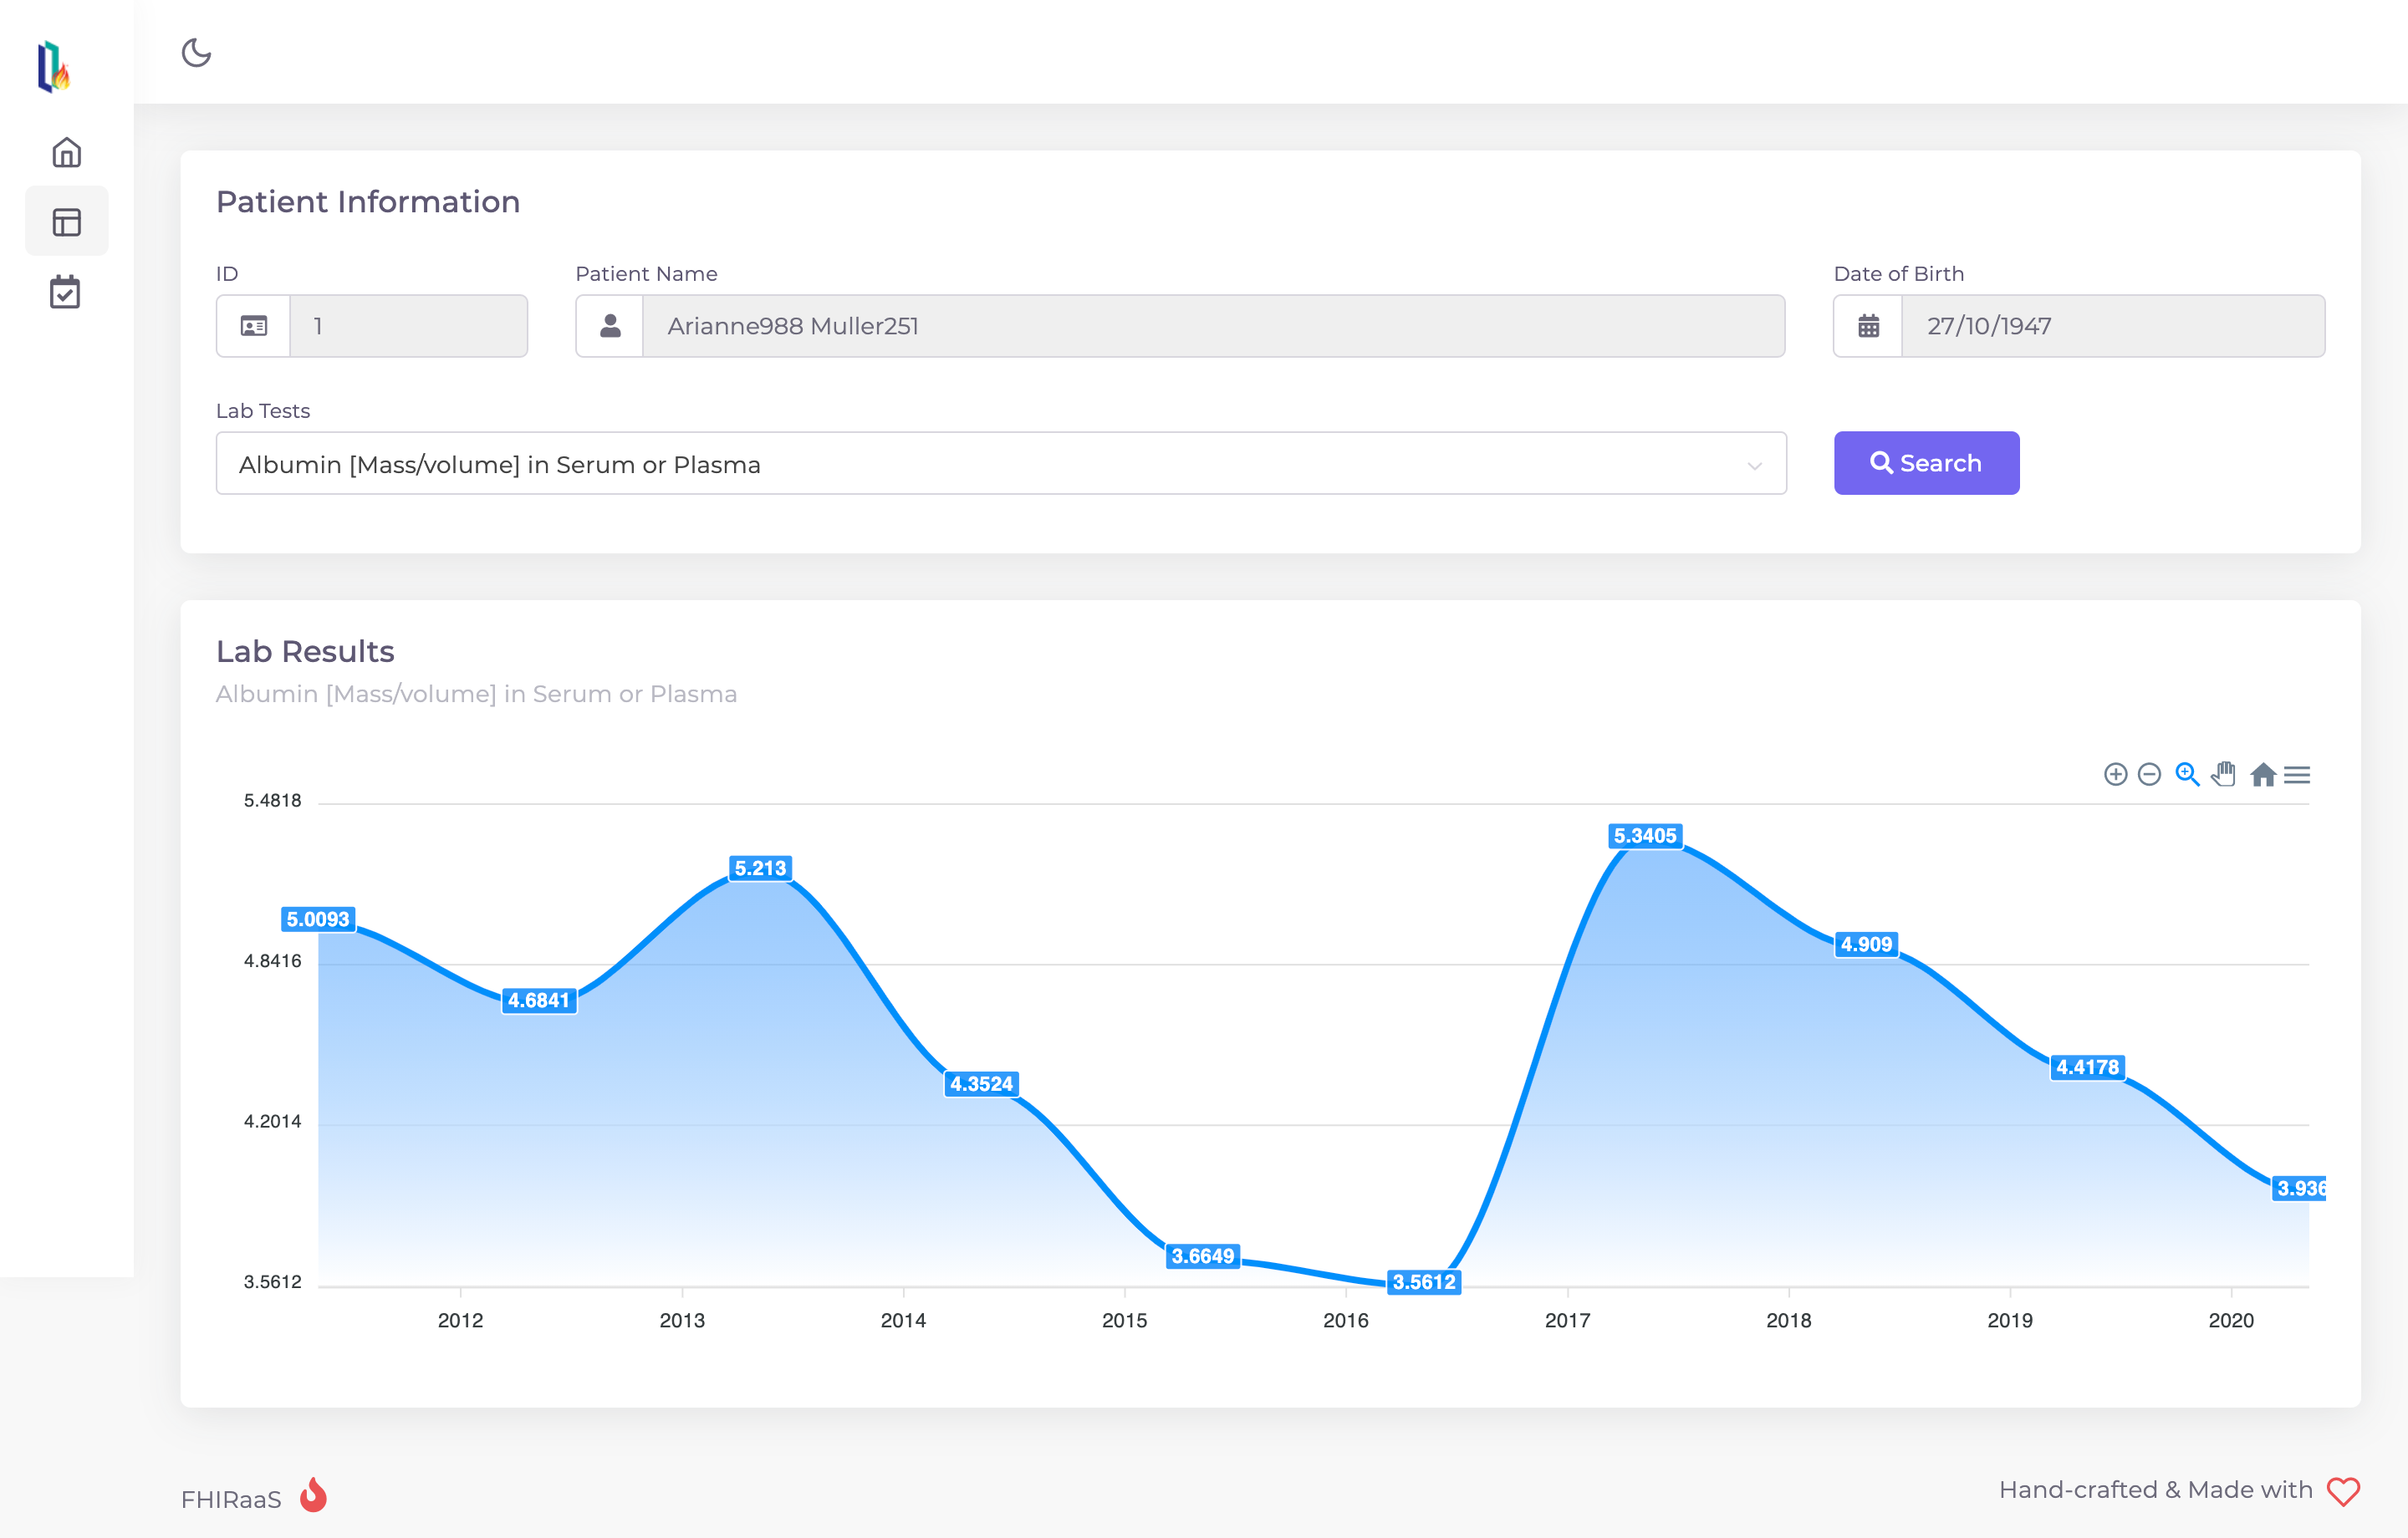Open the calendar check sidebar icon
Screen dimensions: 2408x1538
pos(66,292)
